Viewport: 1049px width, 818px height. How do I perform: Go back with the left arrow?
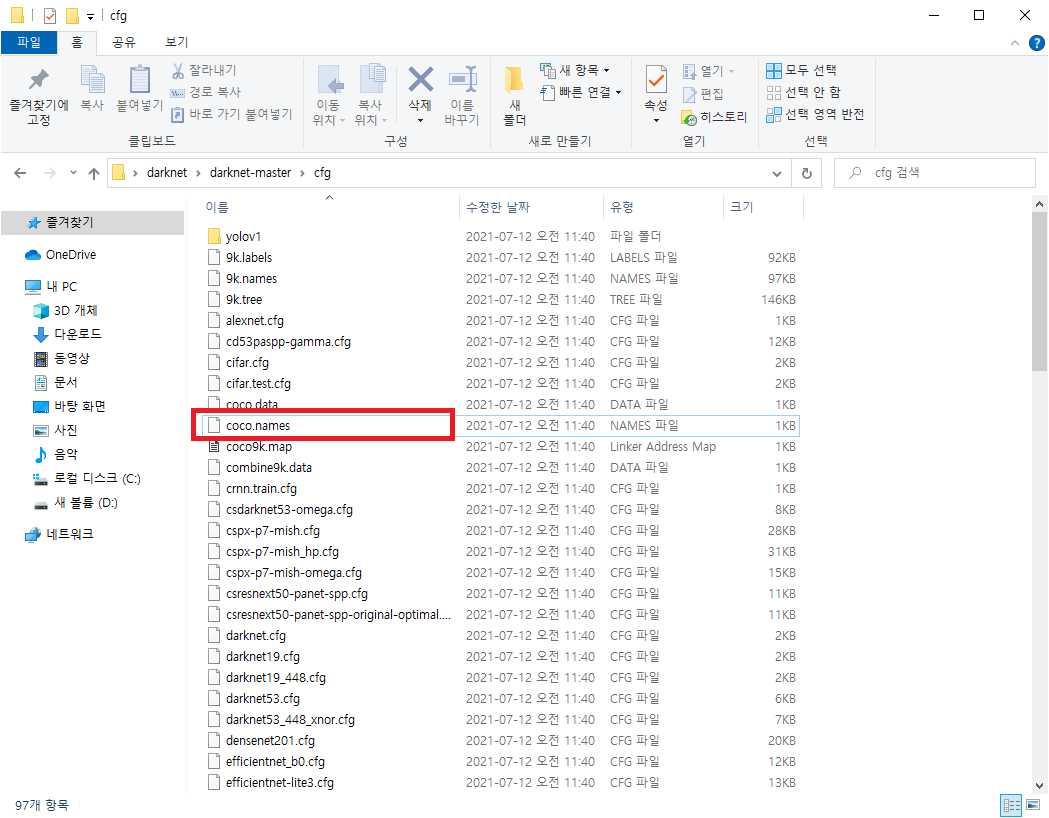coord(20,173)
